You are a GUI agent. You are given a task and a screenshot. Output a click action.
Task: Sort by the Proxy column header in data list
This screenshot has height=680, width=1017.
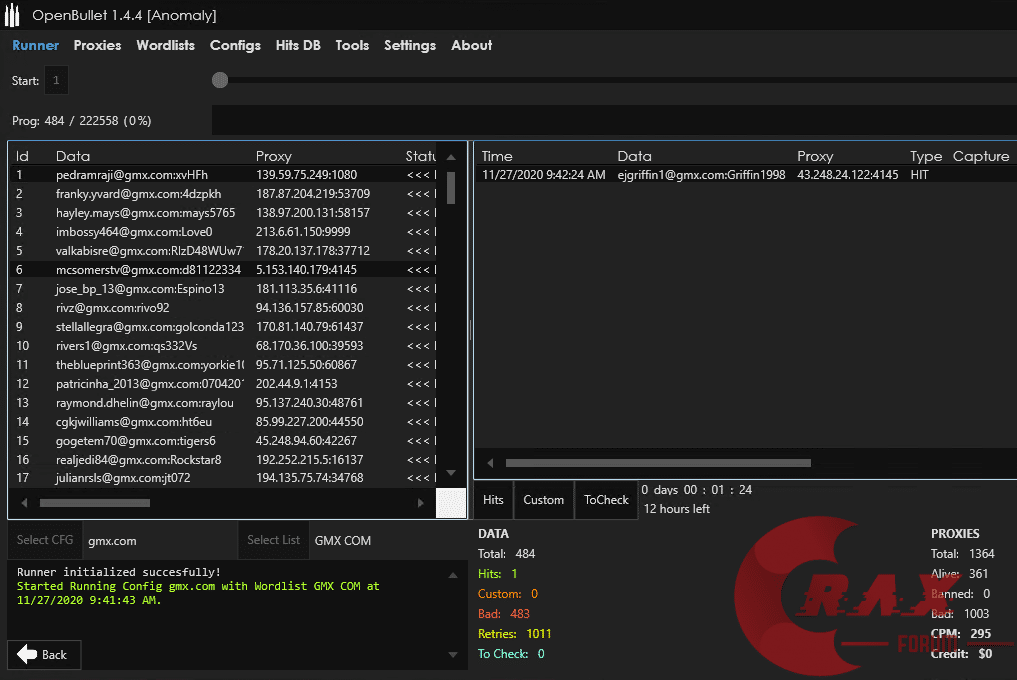[x=274, y=156]
